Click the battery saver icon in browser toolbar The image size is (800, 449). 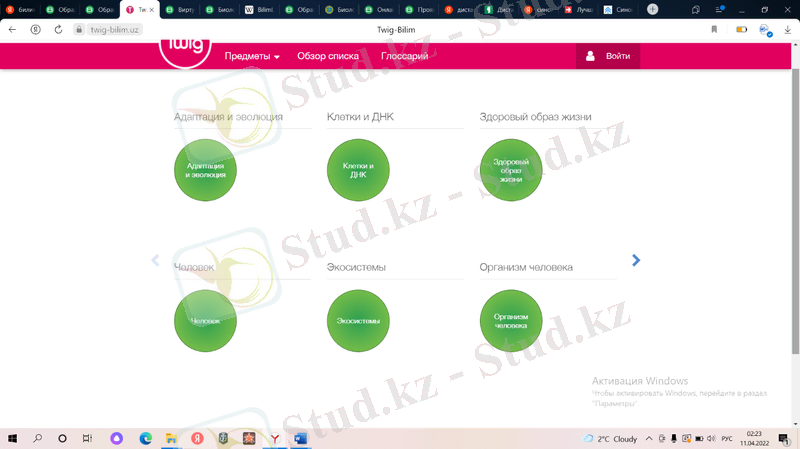741,30
